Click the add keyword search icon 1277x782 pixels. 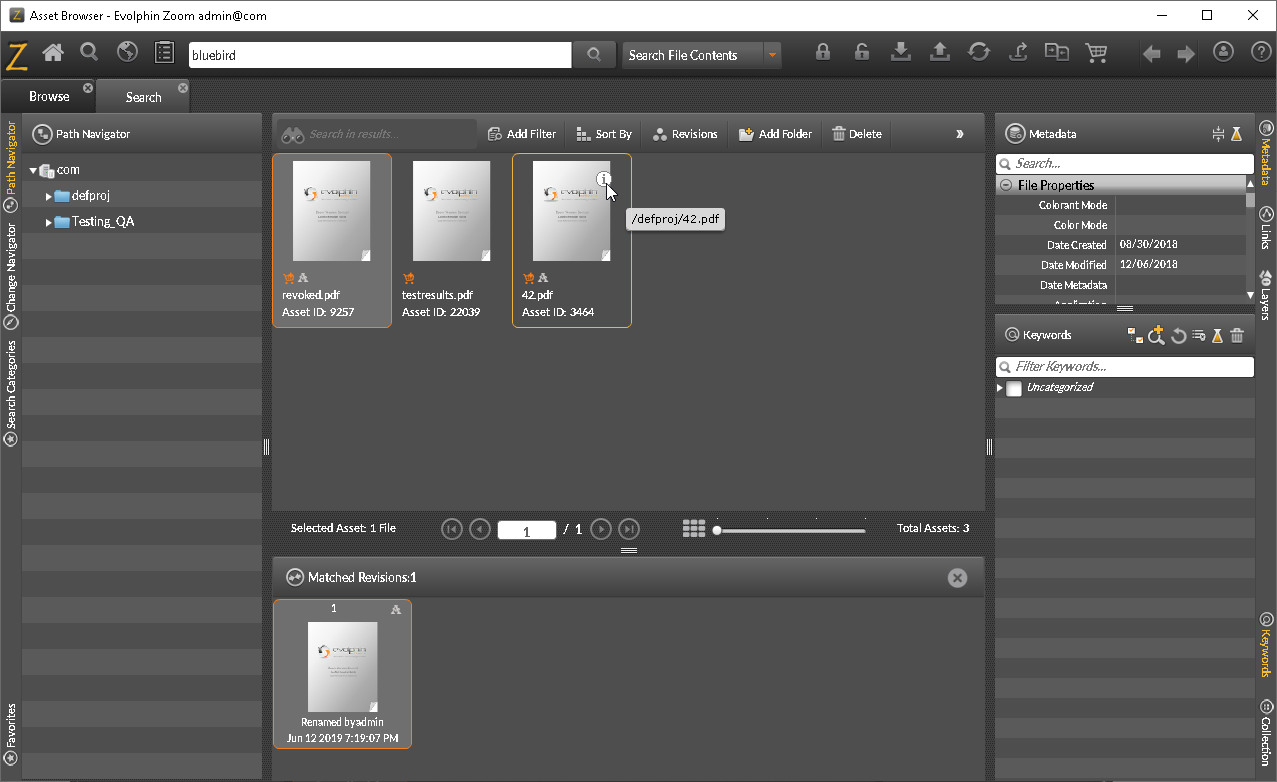point(1156,335)
